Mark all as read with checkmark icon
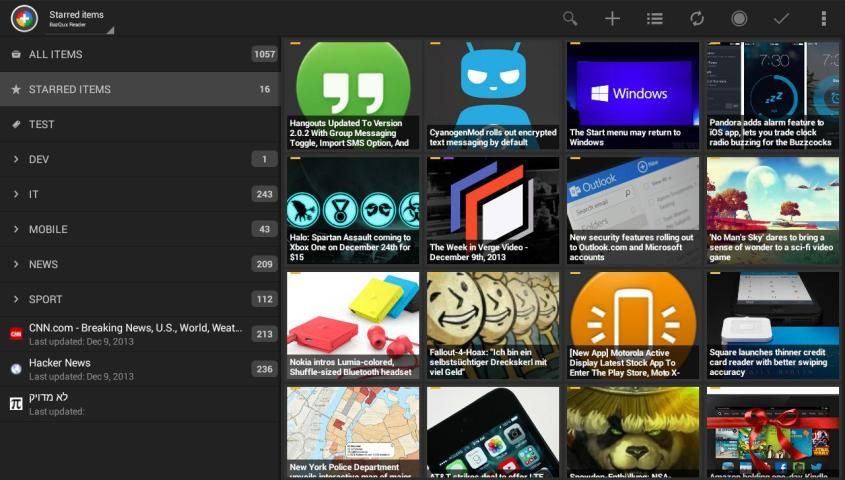Viewport: 845px width, 480px height. 781,18
